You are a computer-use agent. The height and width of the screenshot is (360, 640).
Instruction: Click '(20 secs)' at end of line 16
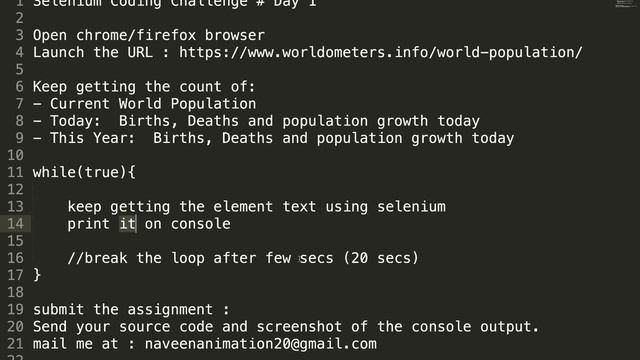[381, 258]
